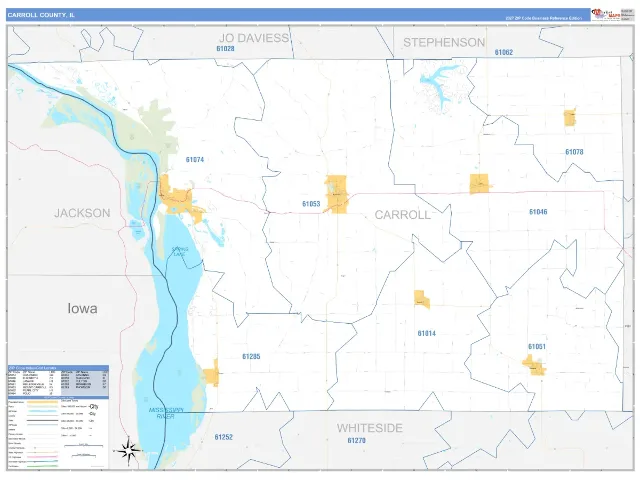This screenshot has width=640, height=480.
Task: Click the orange swatch in the map legend
Action: tap(42, 402)
